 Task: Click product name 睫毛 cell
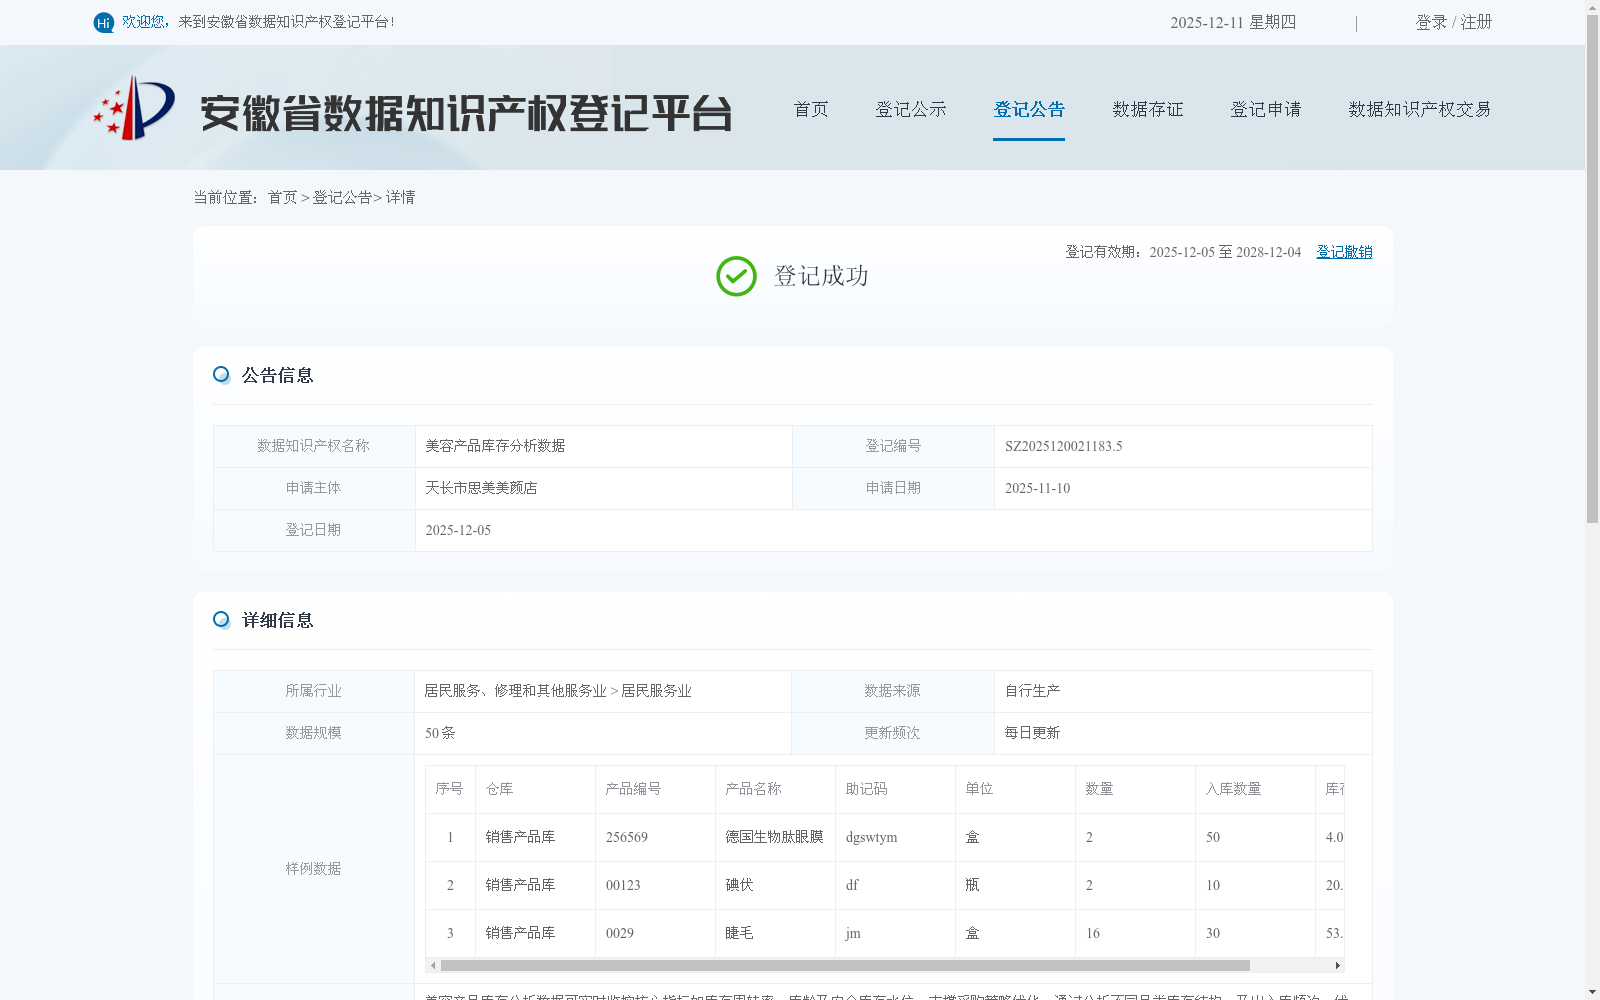[x=739, y=933]
